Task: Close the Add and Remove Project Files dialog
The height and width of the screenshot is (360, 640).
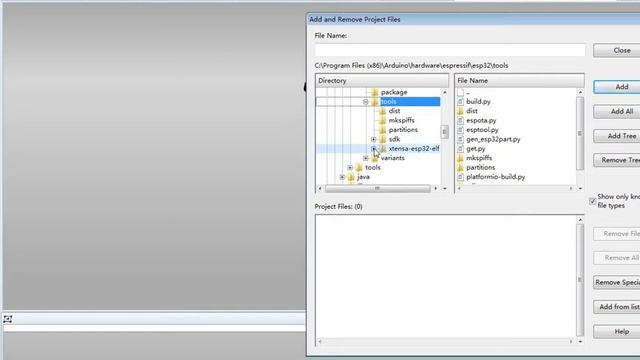Action: 617,50
